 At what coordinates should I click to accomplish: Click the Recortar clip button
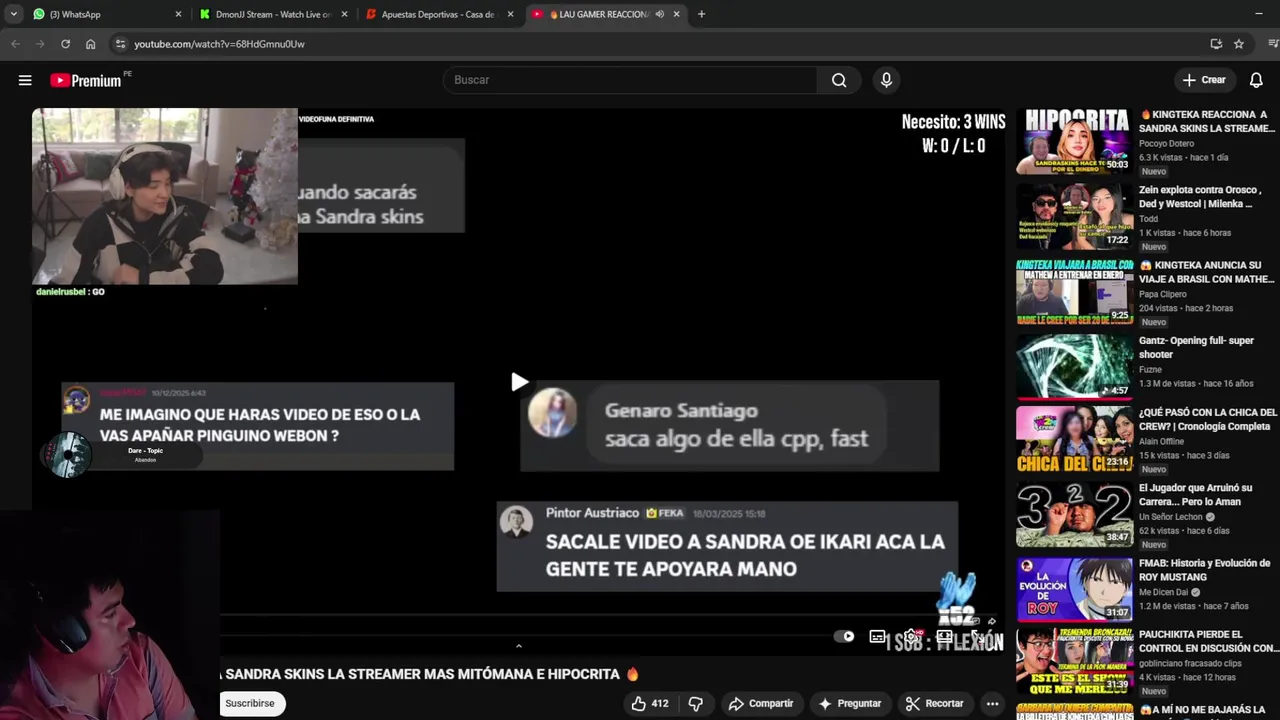click(x=934, y=703)
